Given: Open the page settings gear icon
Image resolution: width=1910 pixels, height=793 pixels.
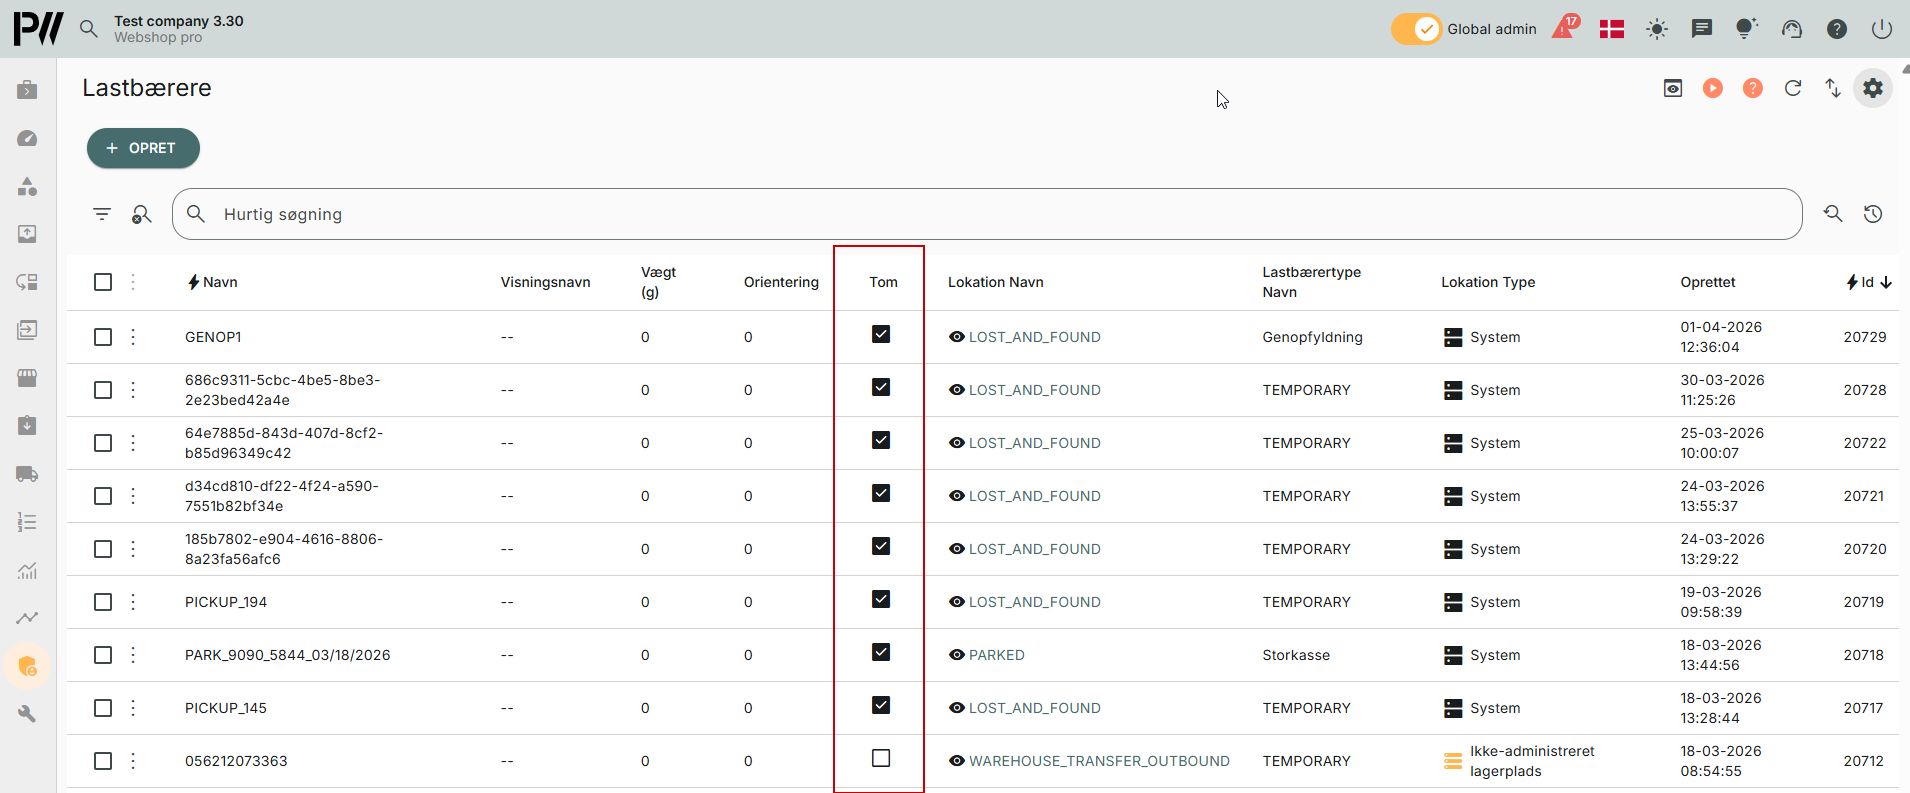Looking at the screenshot, I should click(x=1872, y=88).
